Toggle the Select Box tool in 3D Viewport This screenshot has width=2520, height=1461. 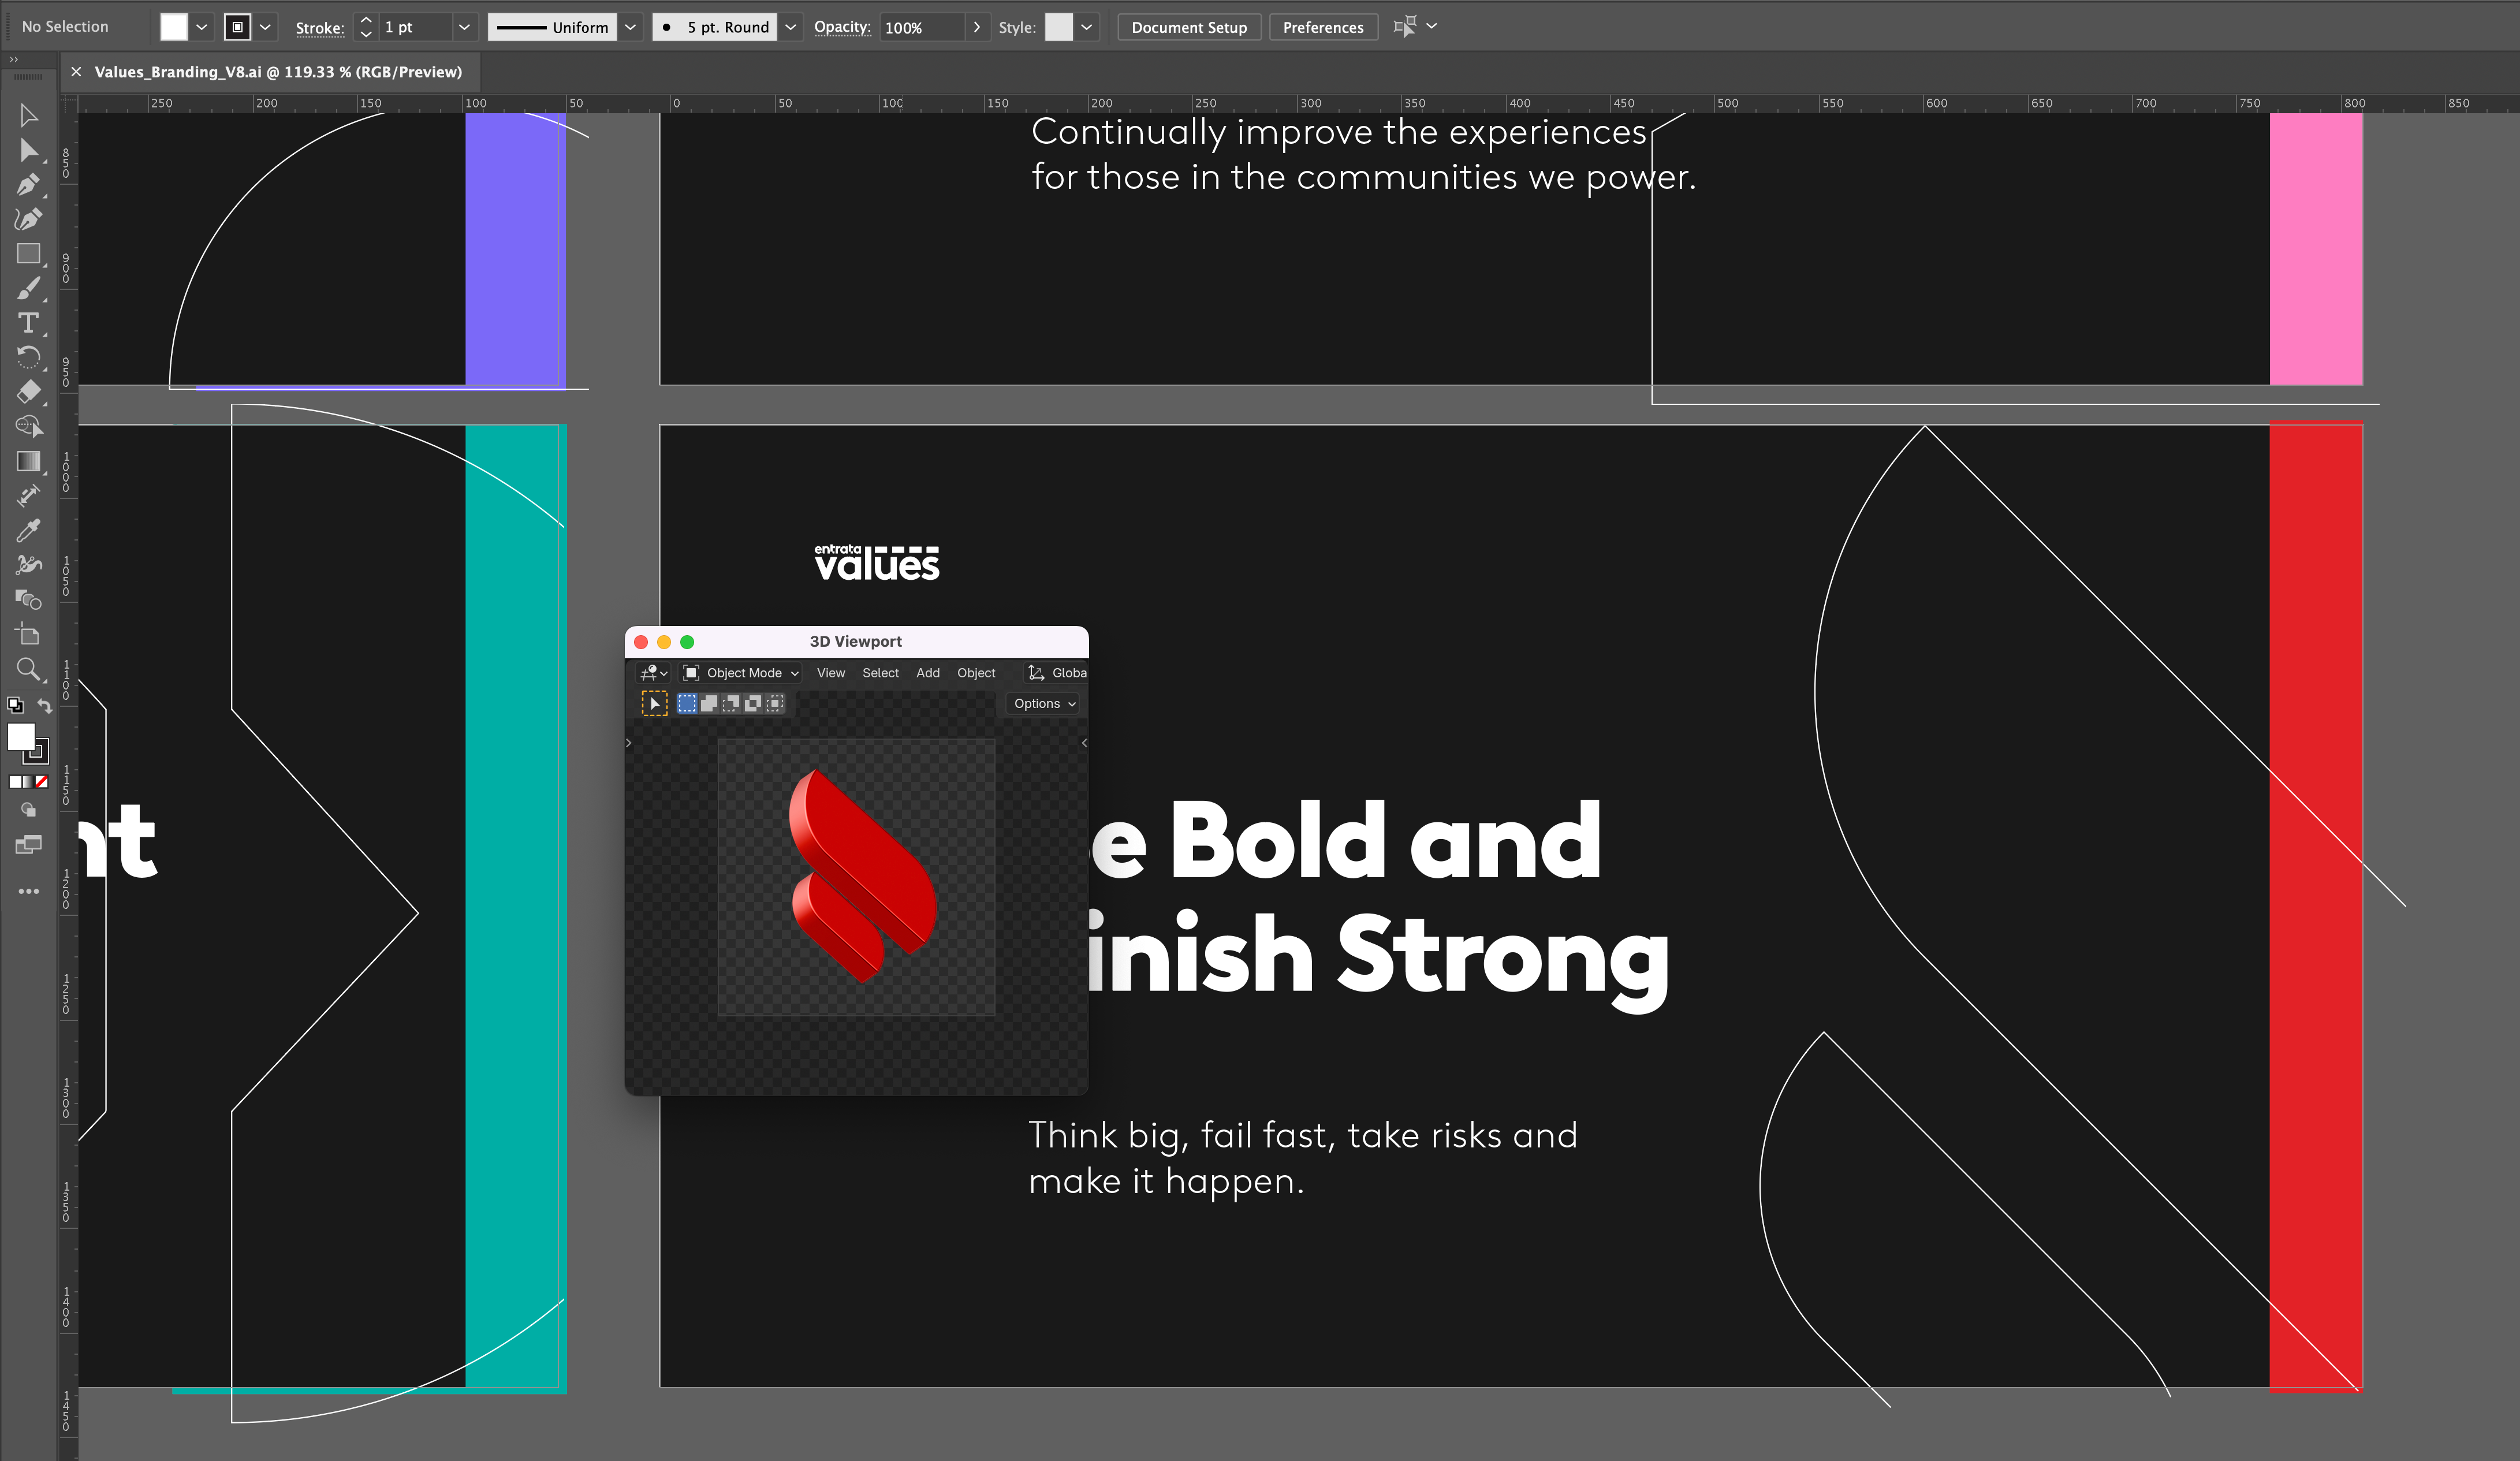pyautogui.click(x=654, y=704)
